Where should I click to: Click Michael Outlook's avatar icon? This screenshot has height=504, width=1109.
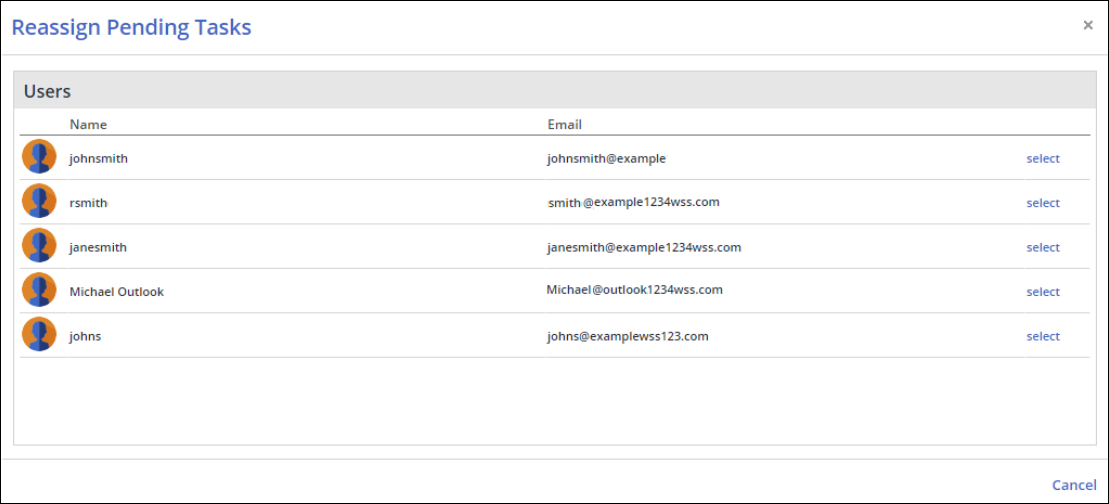coord(39,291)
